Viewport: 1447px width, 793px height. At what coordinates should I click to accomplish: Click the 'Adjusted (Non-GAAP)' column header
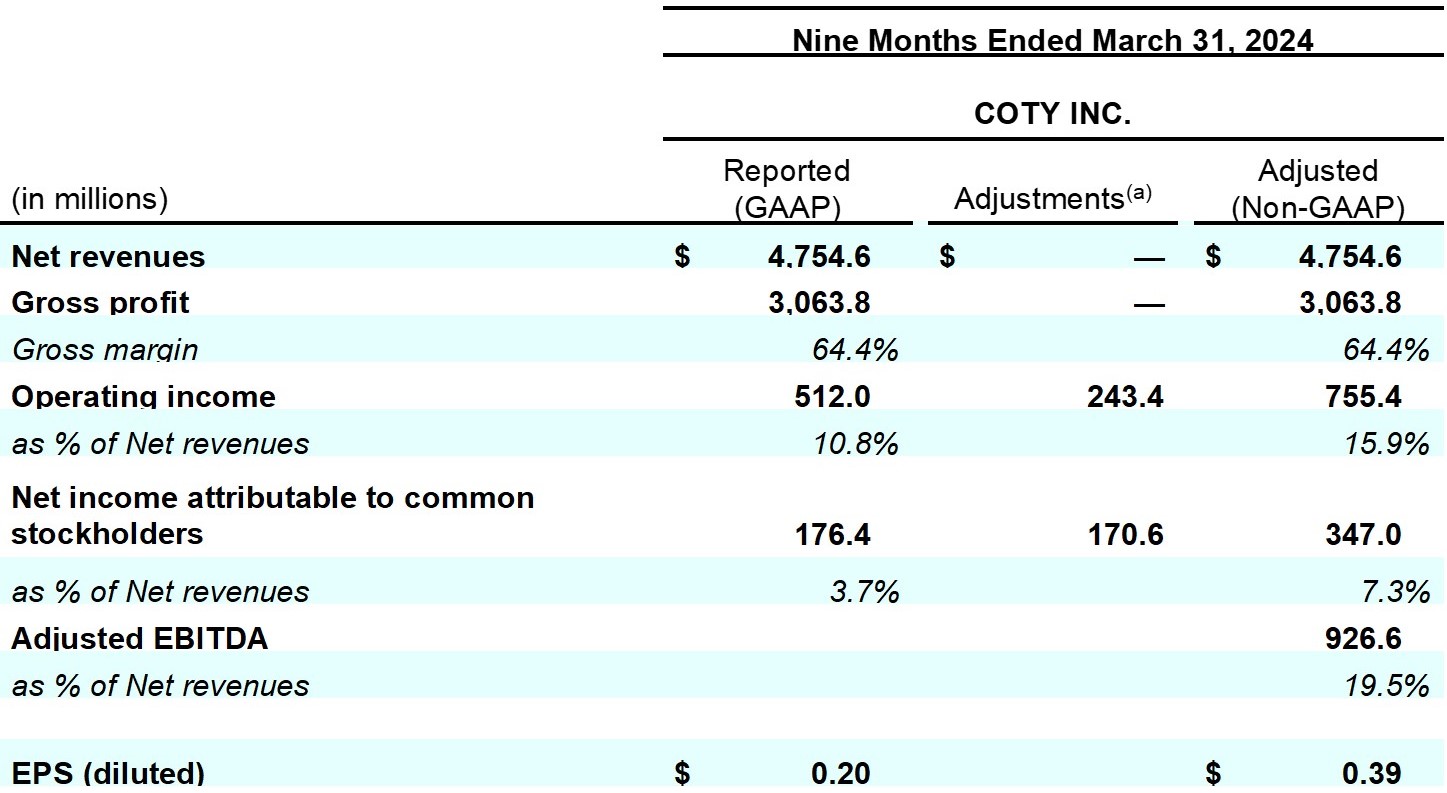pyautogui.click(x=1318, y=188)
